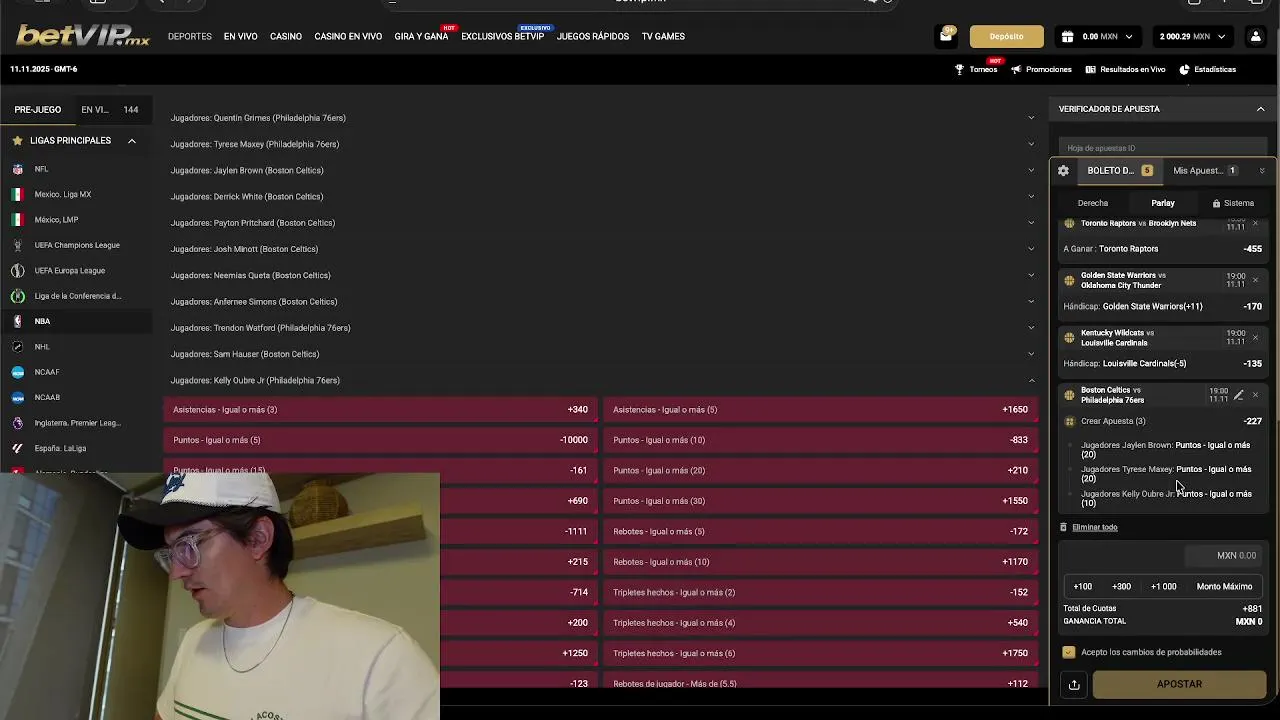This screenshot has height=720, width=1280.
Task: Edit the Boston Celtics bet builder pencil
Action: click(x=1238, y=395)
